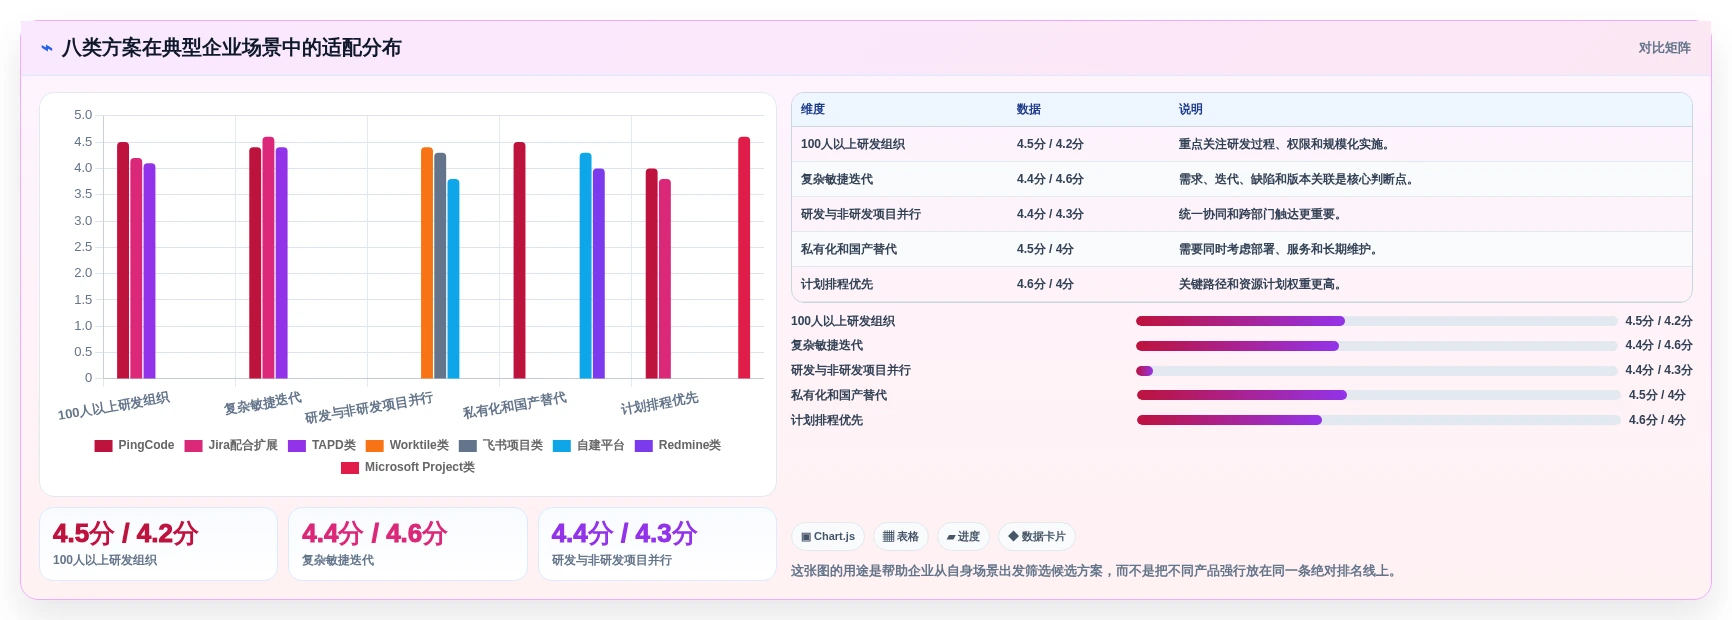
Task: Toggle the Microsoft Project类 legend entry
Action: [x=408, y=467]
